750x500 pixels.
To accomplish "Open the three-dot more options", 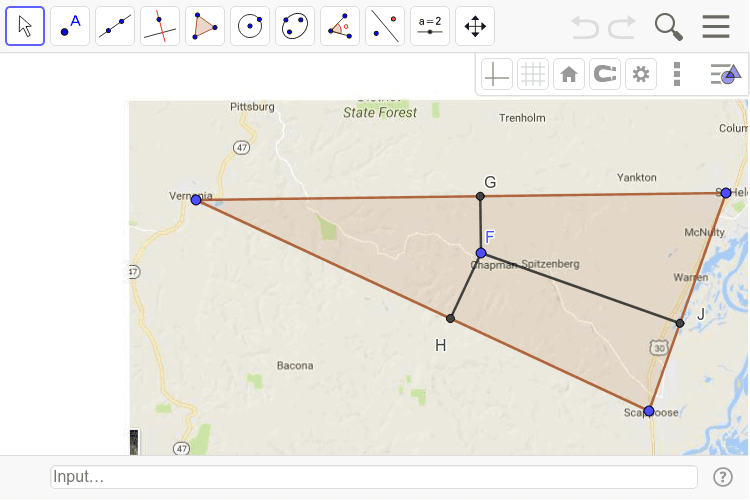I will [x=676, y=74].
